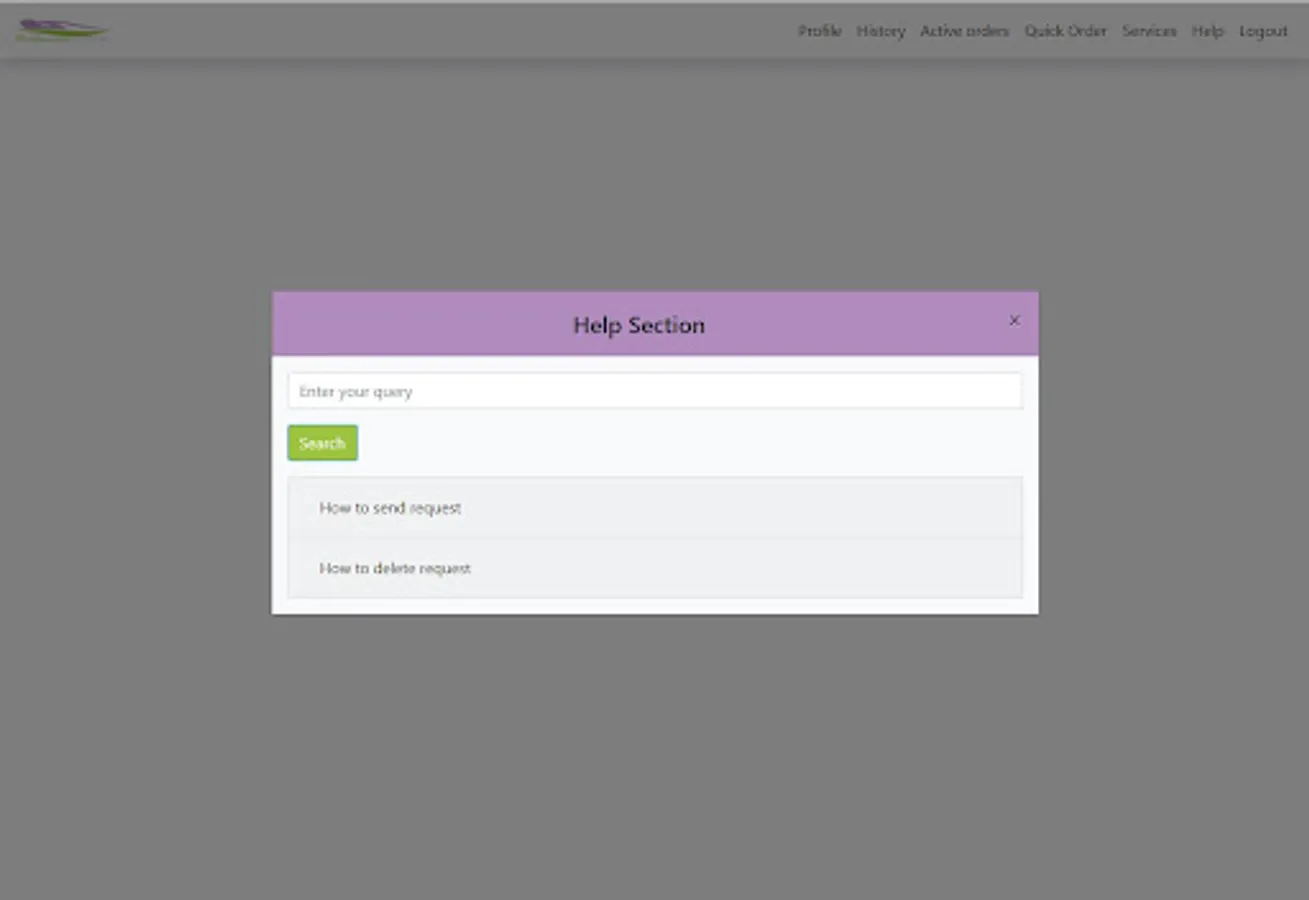Focus the 'Enter your query' search field
The width and height of the screenshot is (1309, 900).
point(655,391)
